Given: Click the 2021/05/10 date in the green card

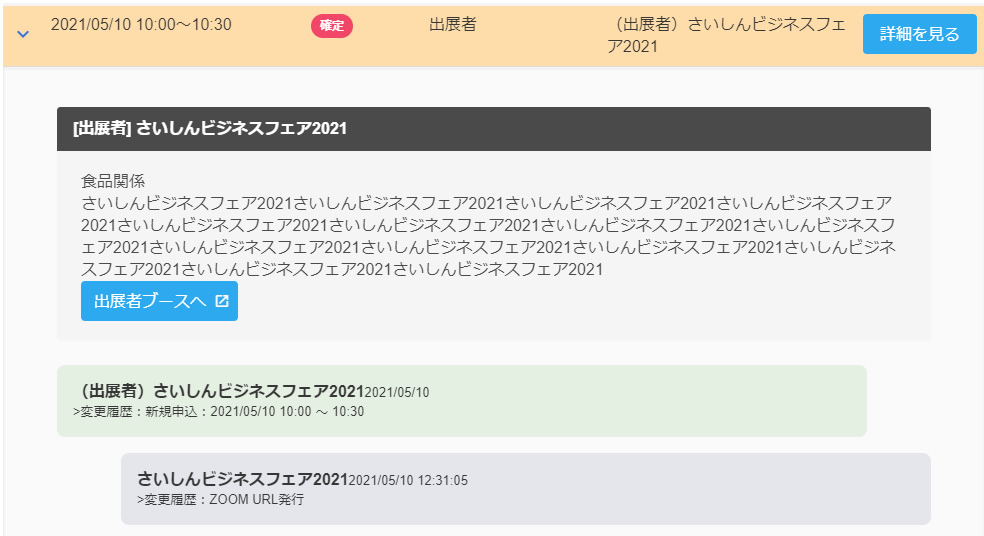Looking at the screenshot, I should tap(397, 393).
